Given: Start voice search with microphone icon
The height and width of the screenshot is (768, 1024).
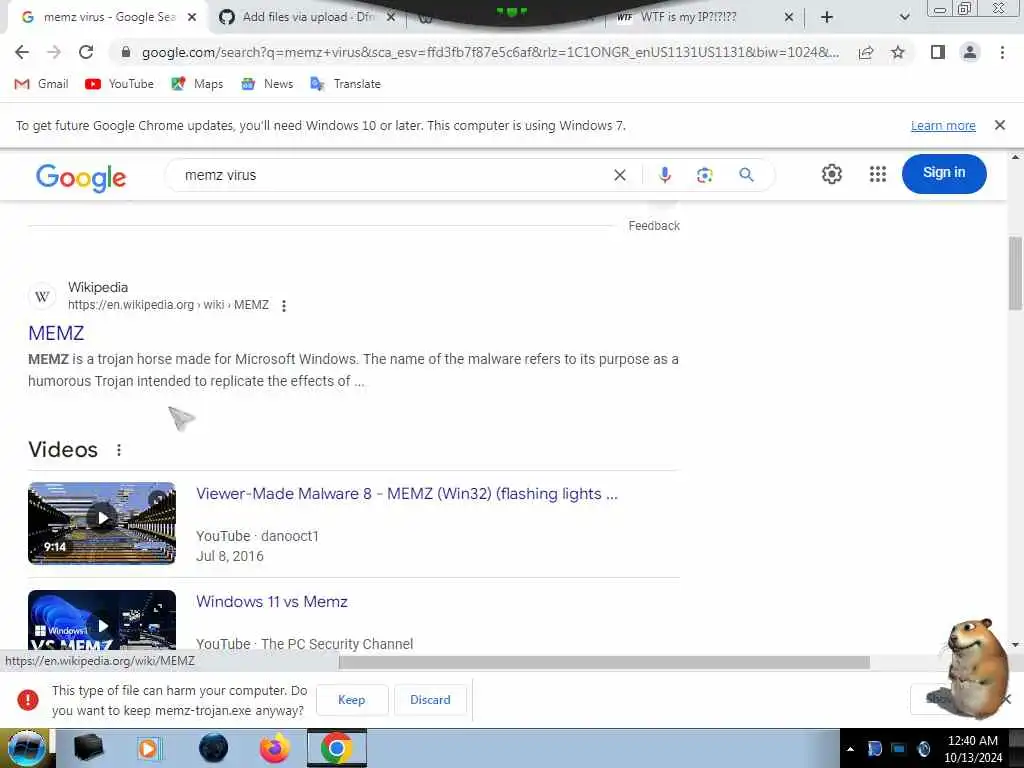Looking at the screenshot, I should coord(664,175).
